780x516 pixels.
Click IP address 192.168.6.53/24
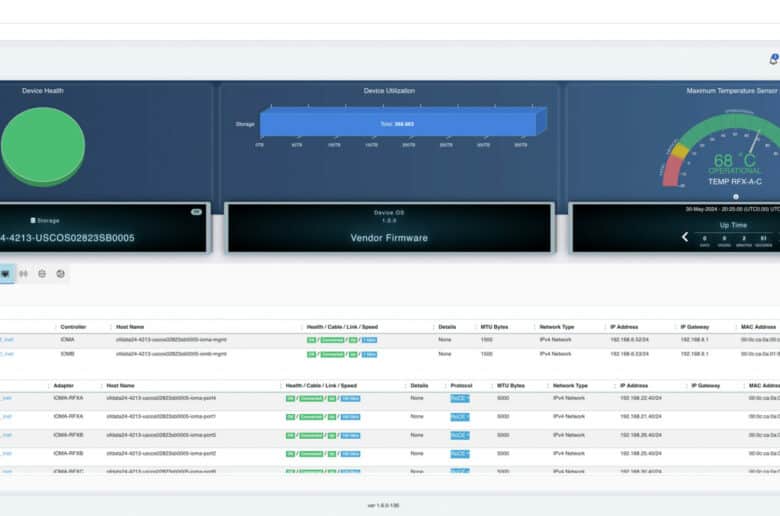[629, 354]
